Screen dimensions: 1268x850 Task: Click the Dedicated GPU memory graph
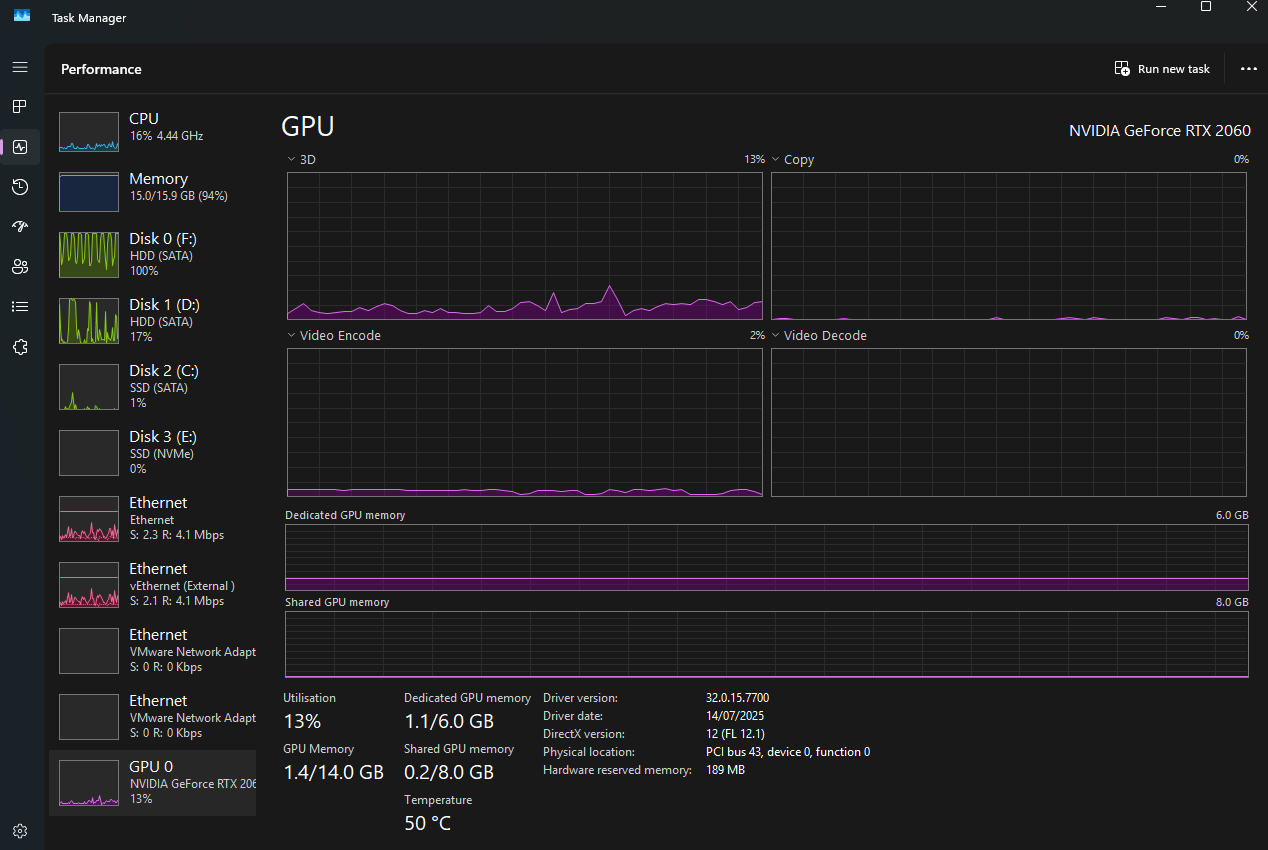(767, 558)
